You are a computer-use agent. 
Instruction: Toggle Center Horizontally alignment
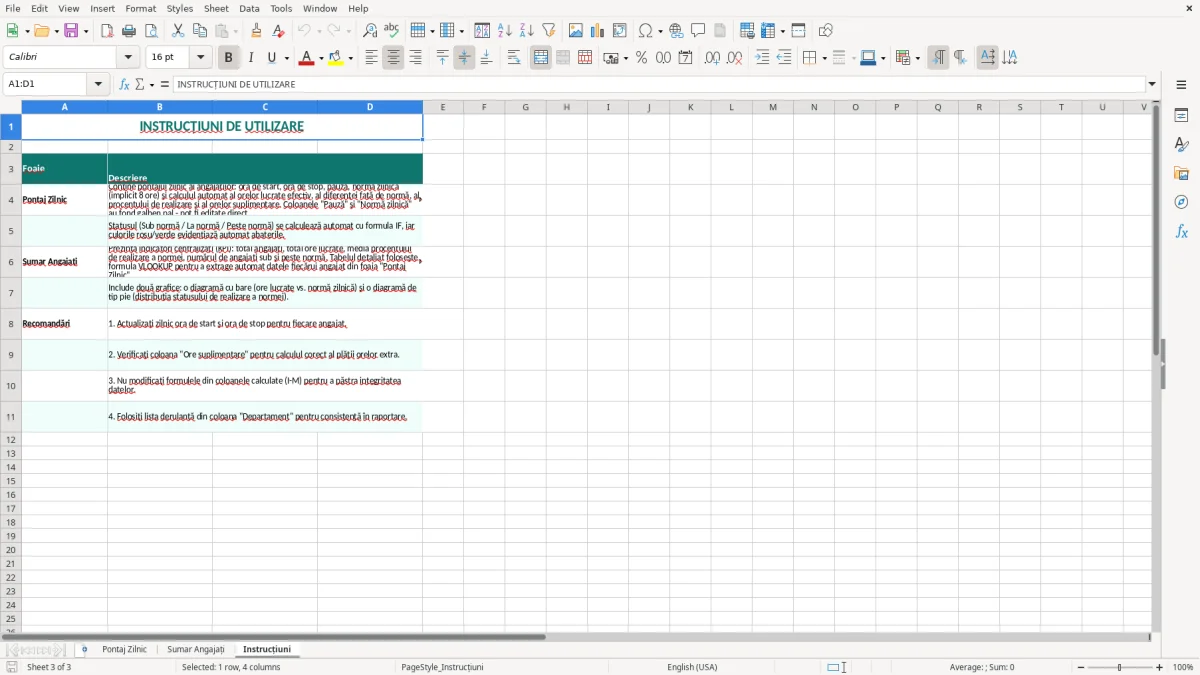coord(394,58)
